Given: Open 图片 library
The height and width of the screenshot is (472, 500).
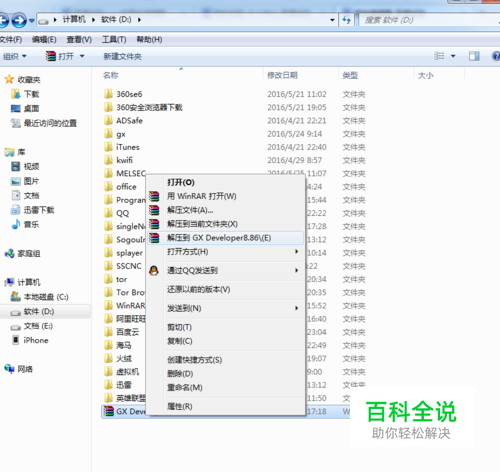Looking at the screenshot, I should coord(25,181).
